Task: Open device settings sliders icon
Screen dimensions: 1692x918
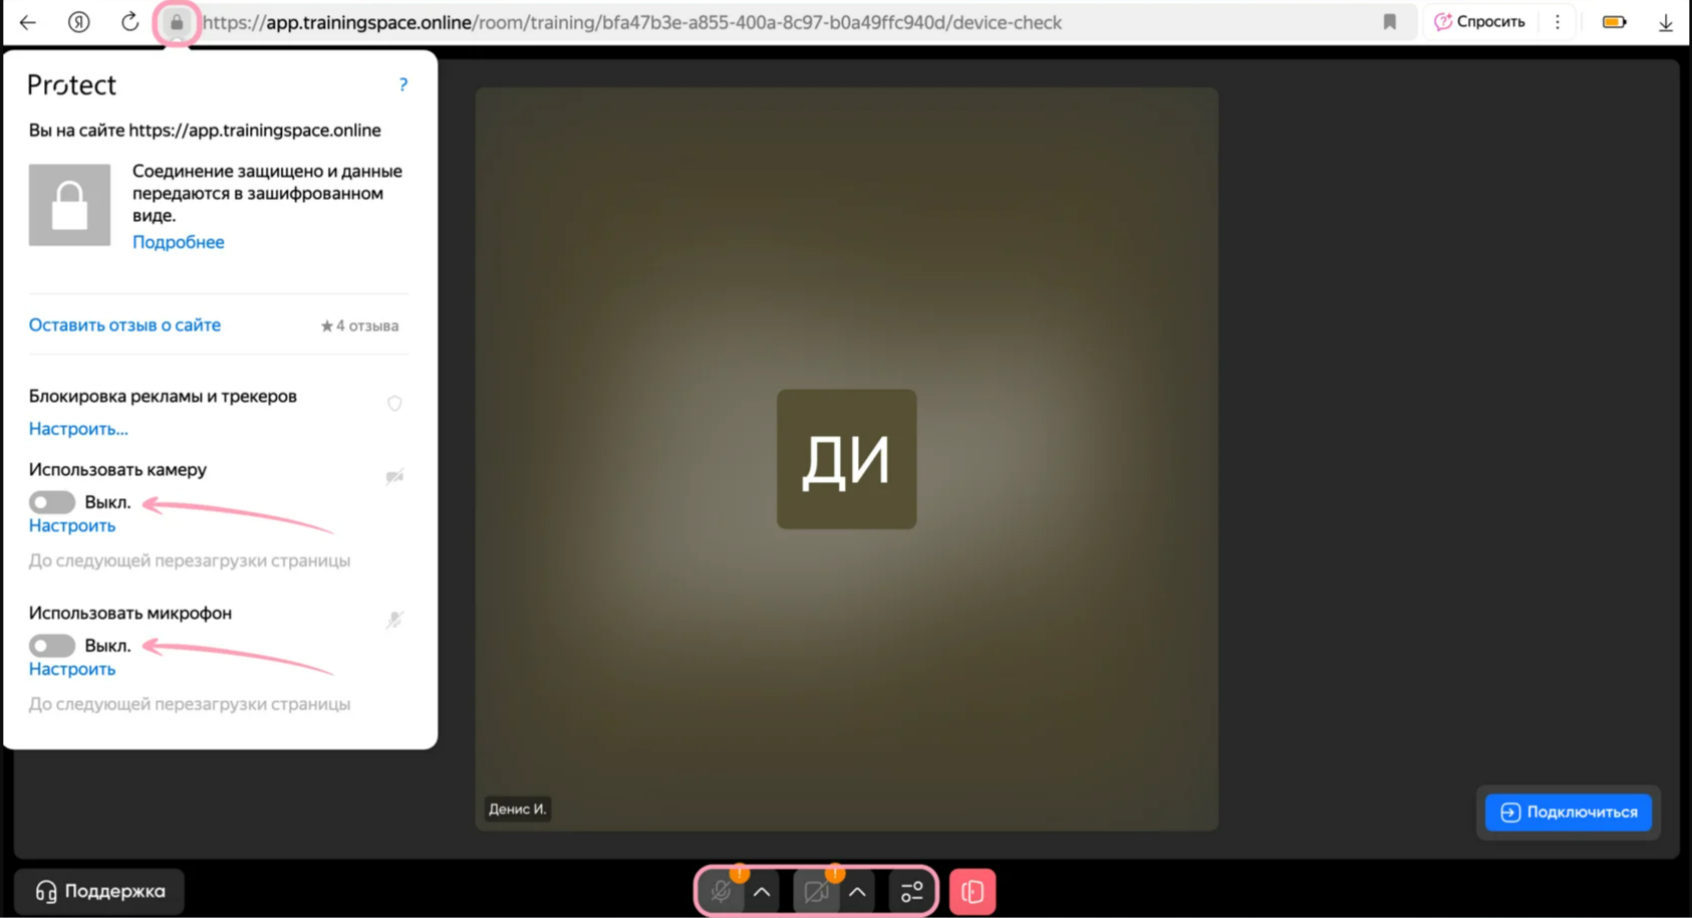Action: [x=911, y=891]
